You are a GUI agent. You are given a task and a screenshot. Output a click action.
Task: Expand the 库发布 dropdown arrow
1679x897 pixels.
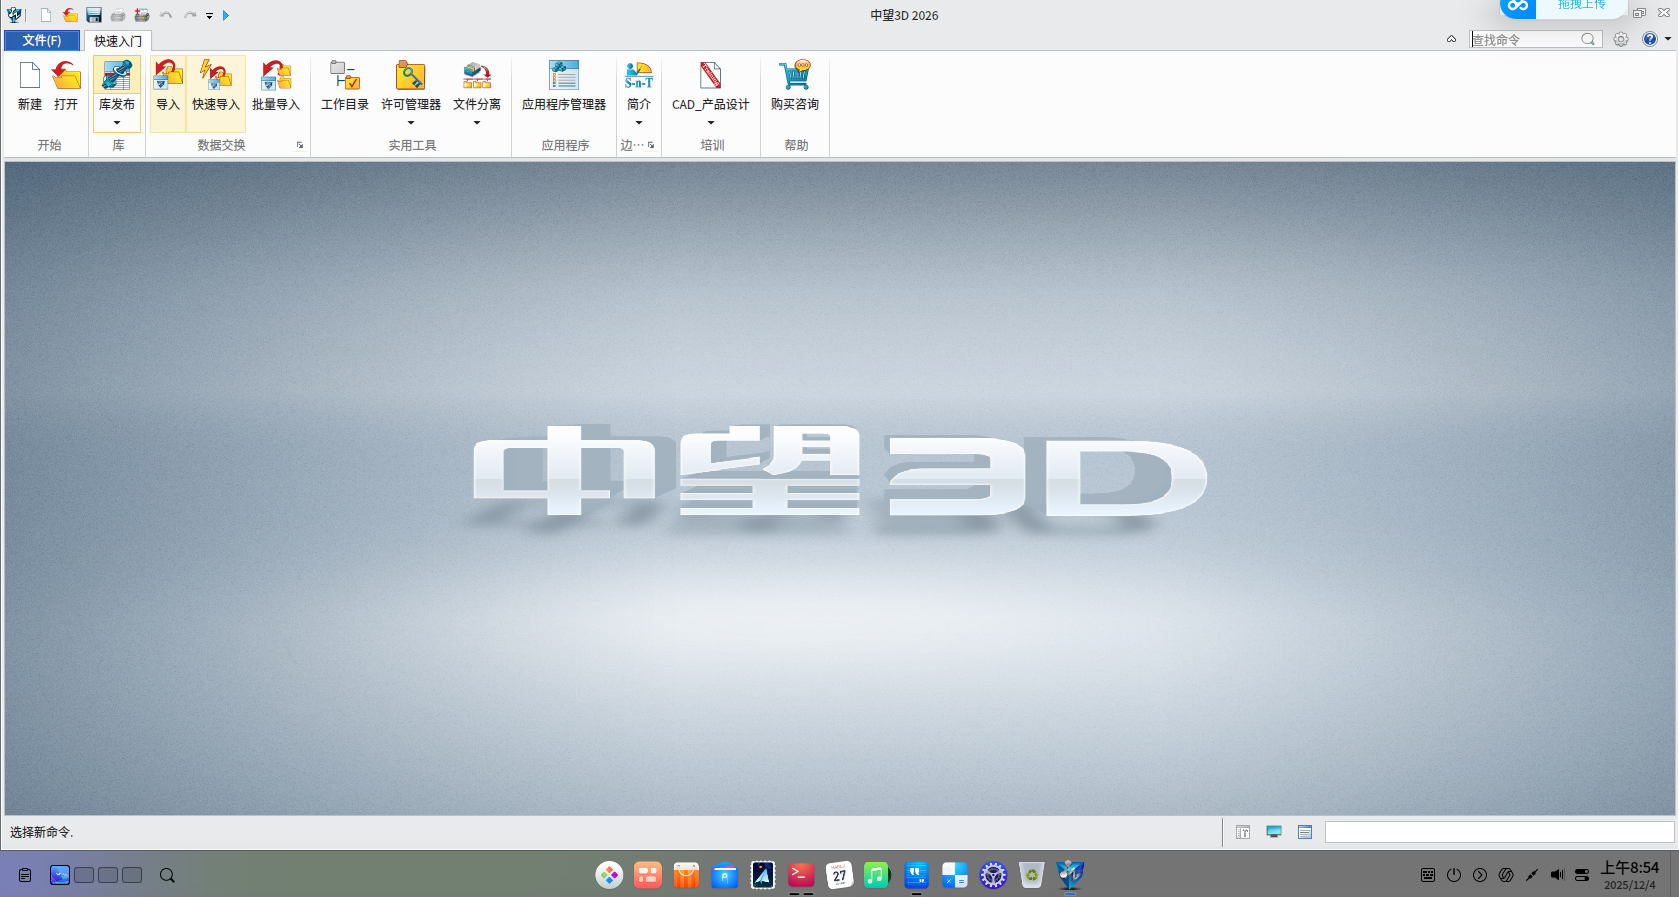click(x=117, y=123)
